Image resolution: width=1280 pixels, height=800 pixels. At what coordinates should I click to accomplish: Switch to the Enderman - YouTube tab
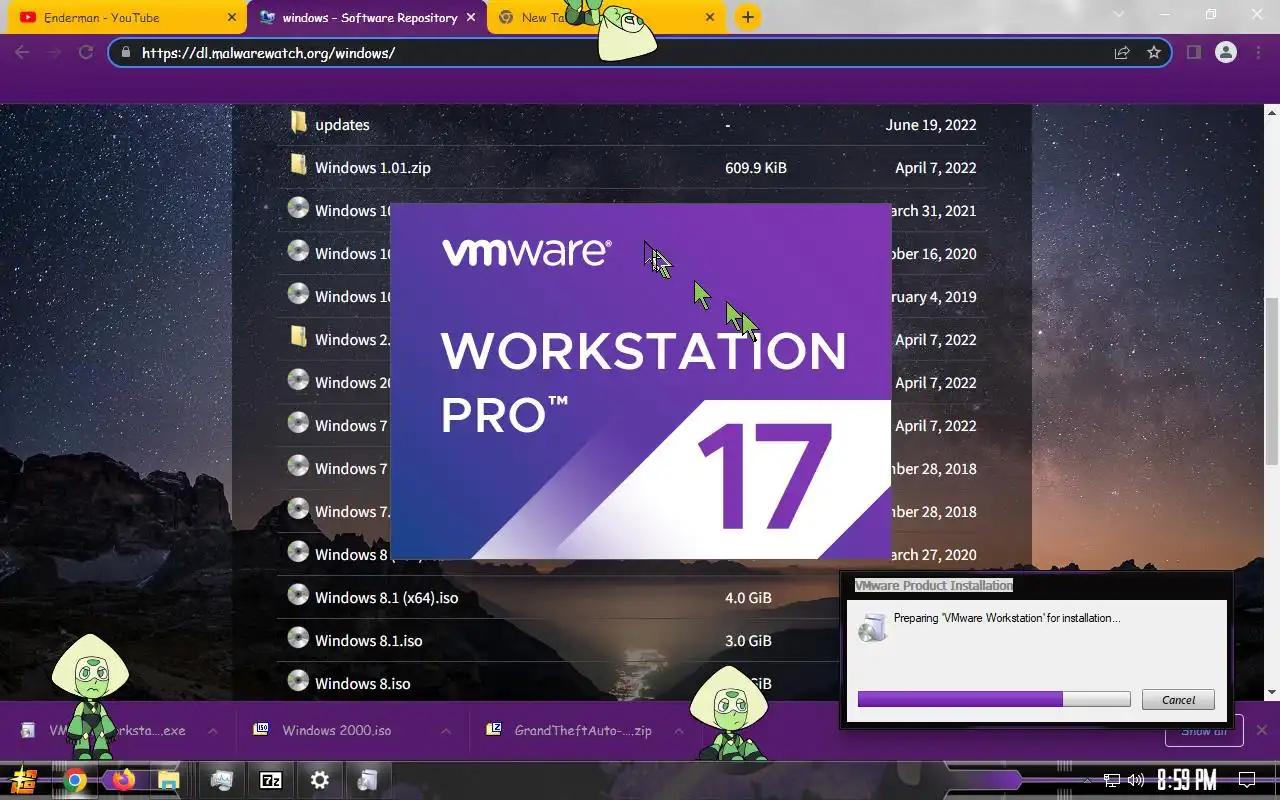(122, 17)
